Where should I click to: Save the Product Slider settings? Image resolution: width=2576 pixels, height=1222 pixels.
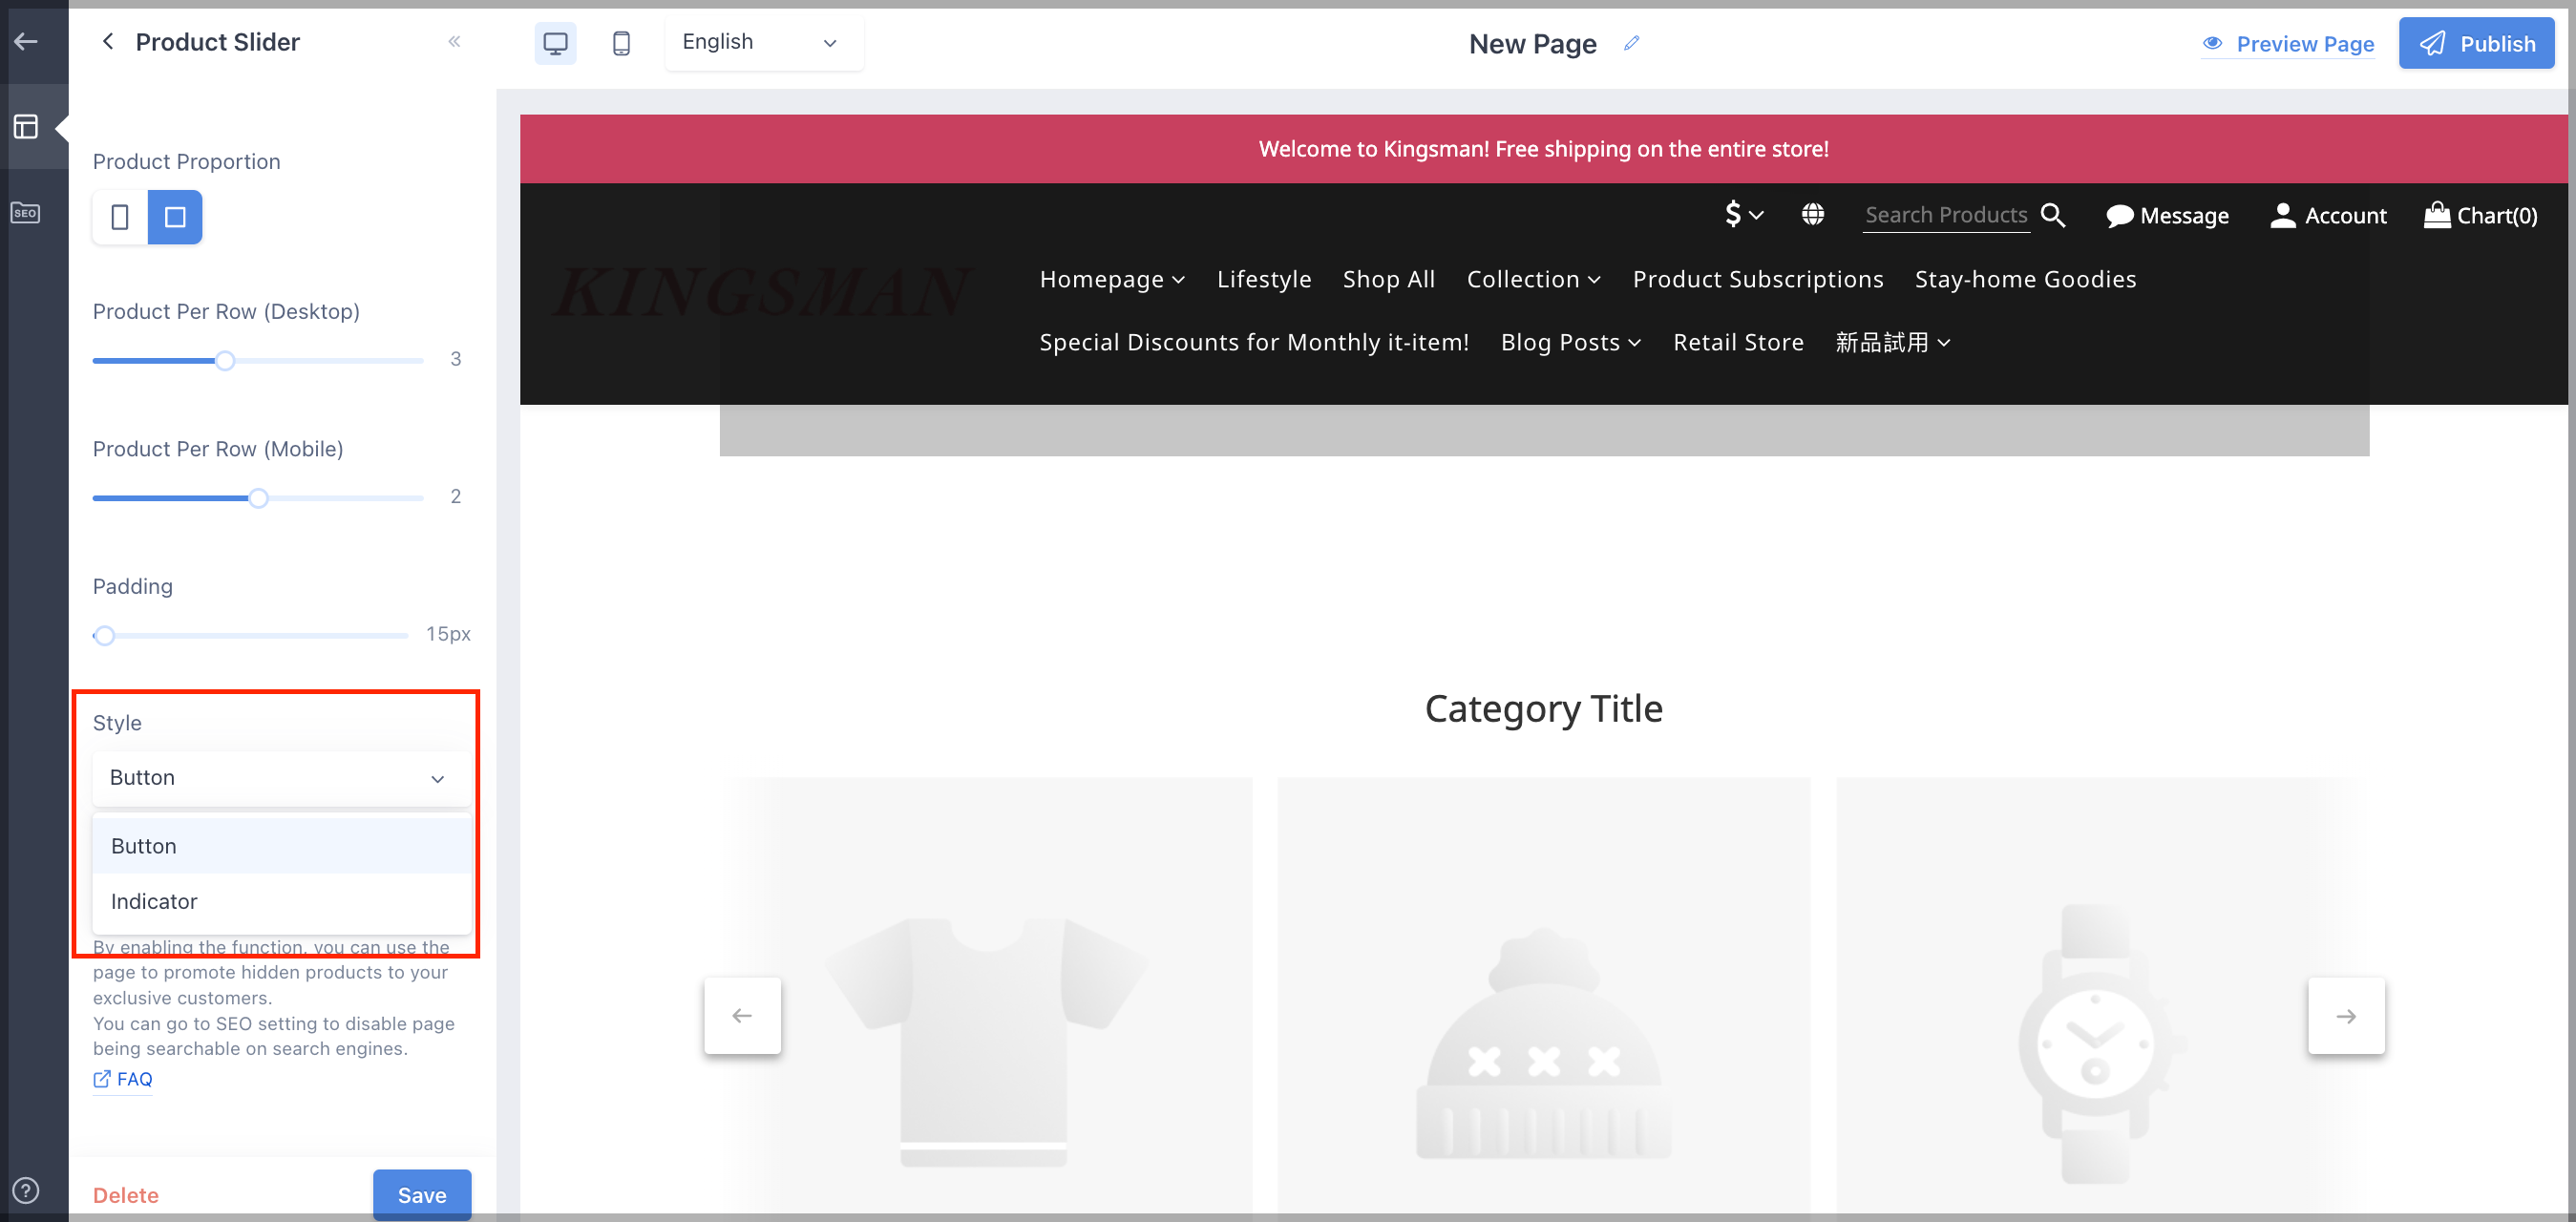(422, 1195)
